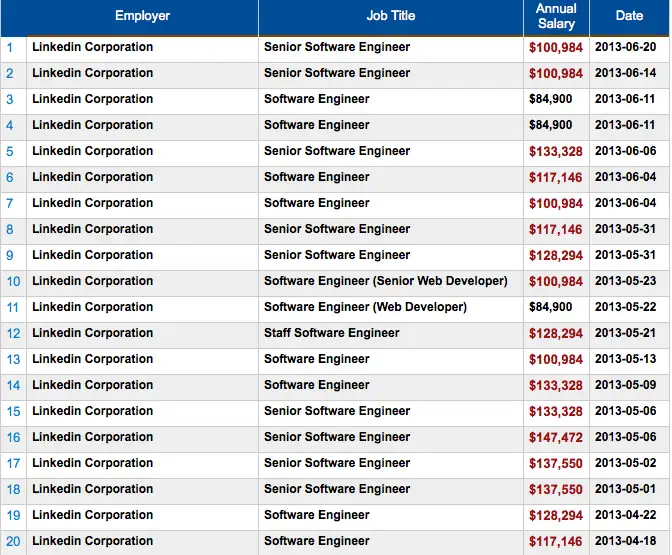This screenshot has height=555, width=672.
Task: Open row number 7 link
Action: 9,204
